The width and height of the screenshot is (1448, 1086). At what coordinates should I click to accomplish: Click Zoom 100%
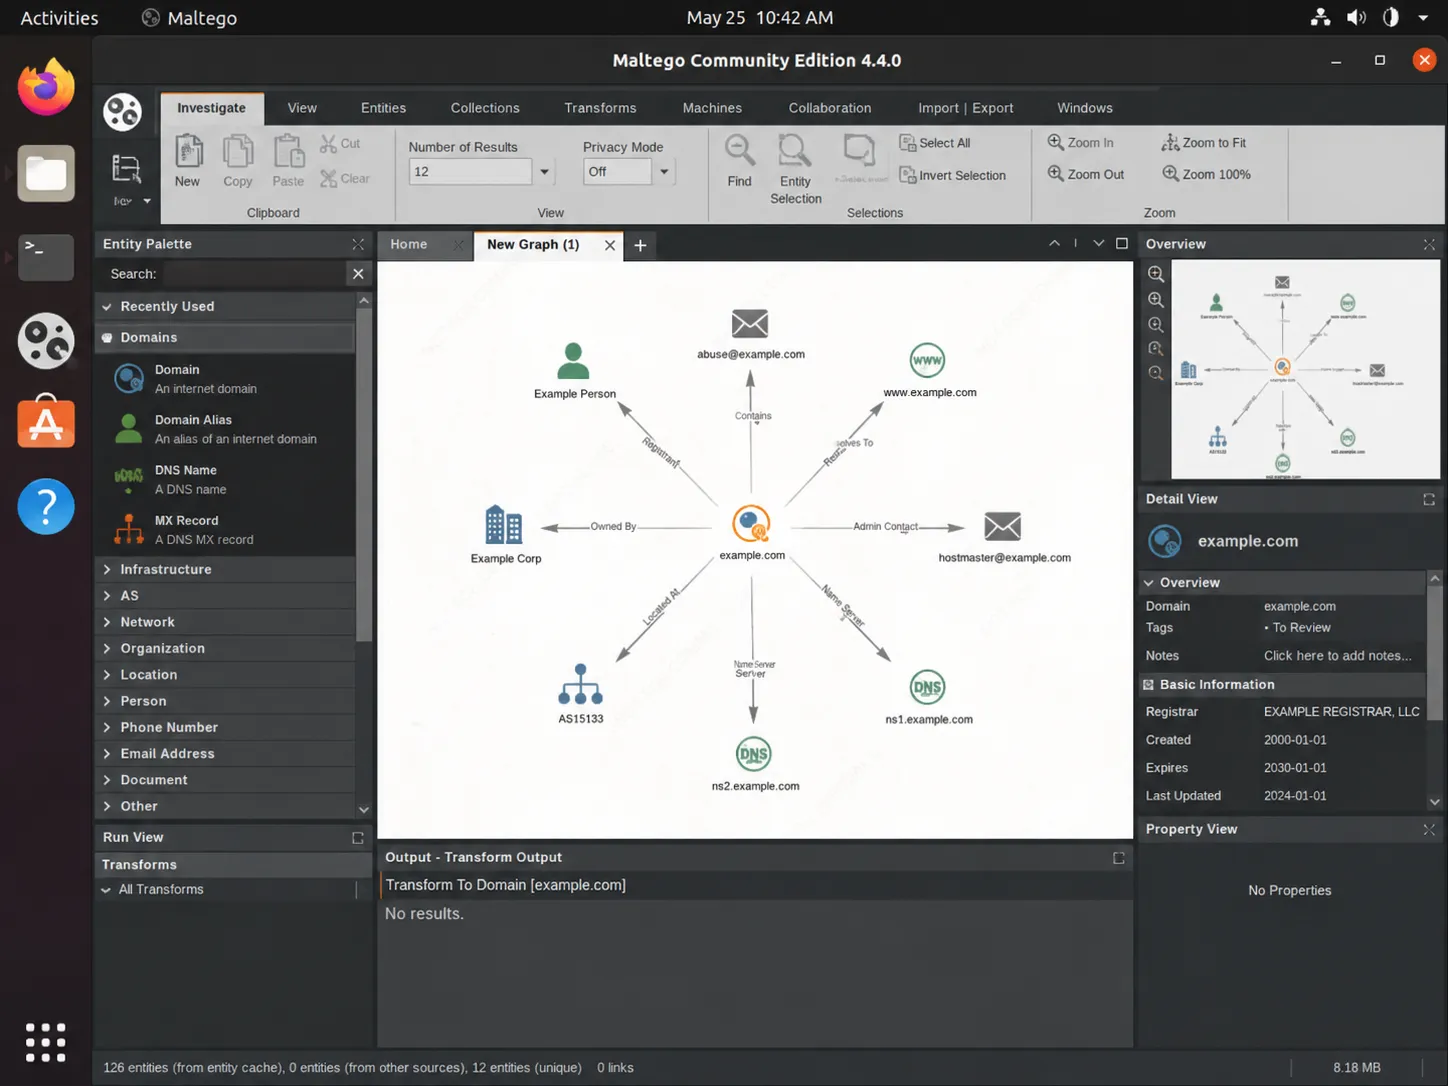(1206, 174)
